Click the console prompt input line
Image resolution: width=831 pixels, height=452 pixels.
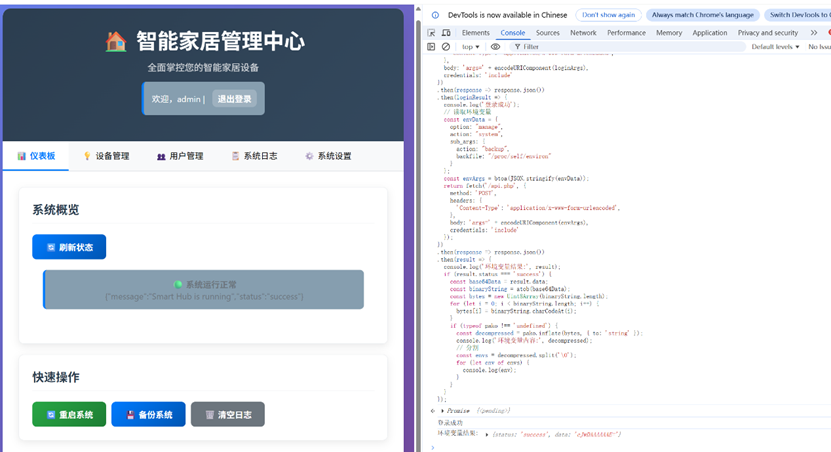tap(631, 448)
